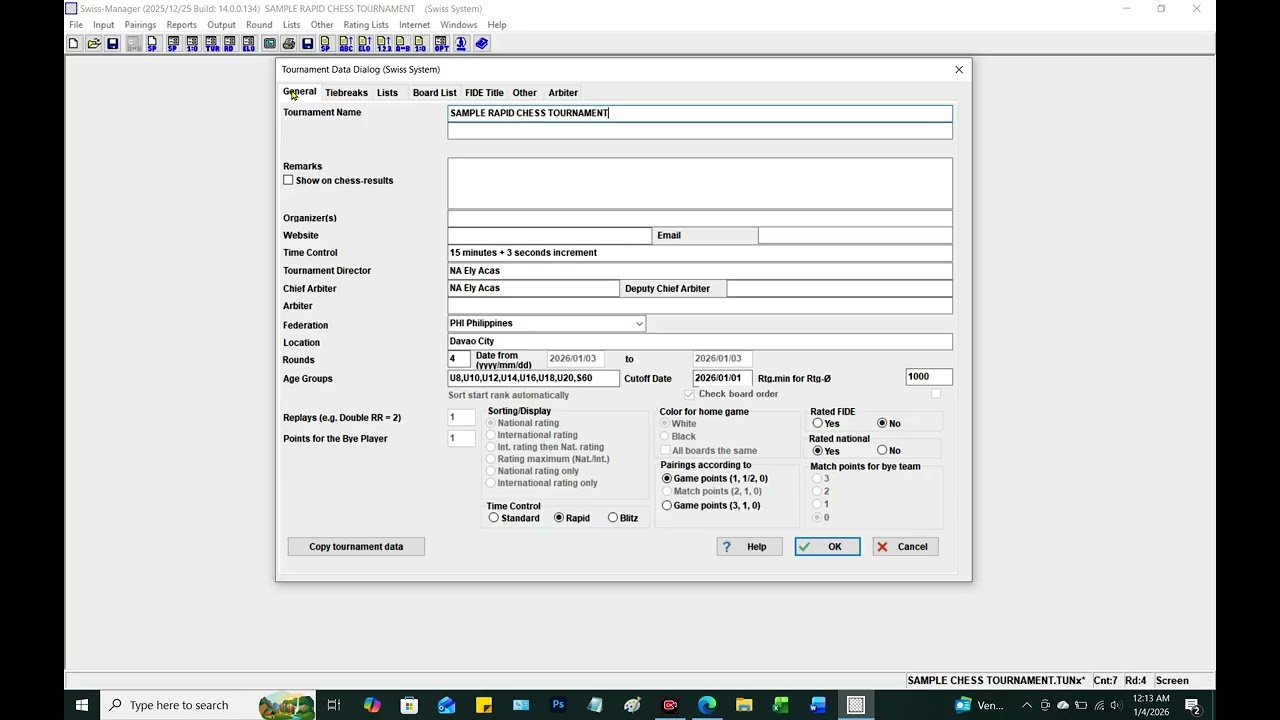
Task: Open the Pairings menu
Action: [x=140, y=24]
